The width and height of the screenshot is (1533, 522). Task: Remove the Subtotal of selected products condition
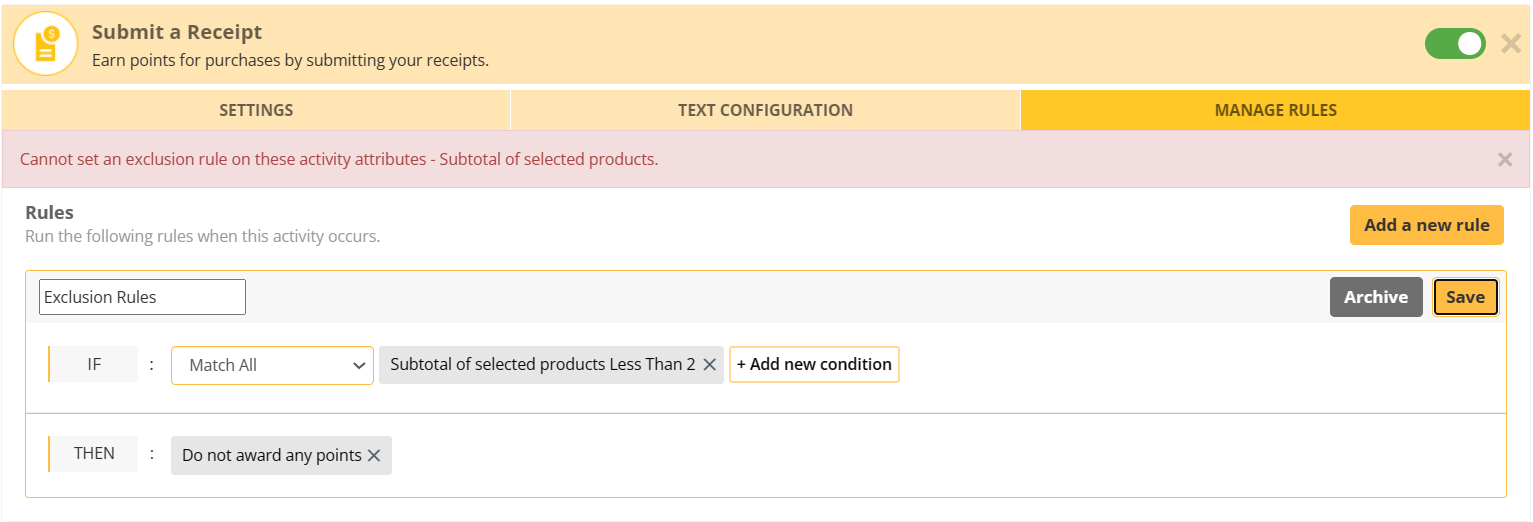tap(709, 365)
